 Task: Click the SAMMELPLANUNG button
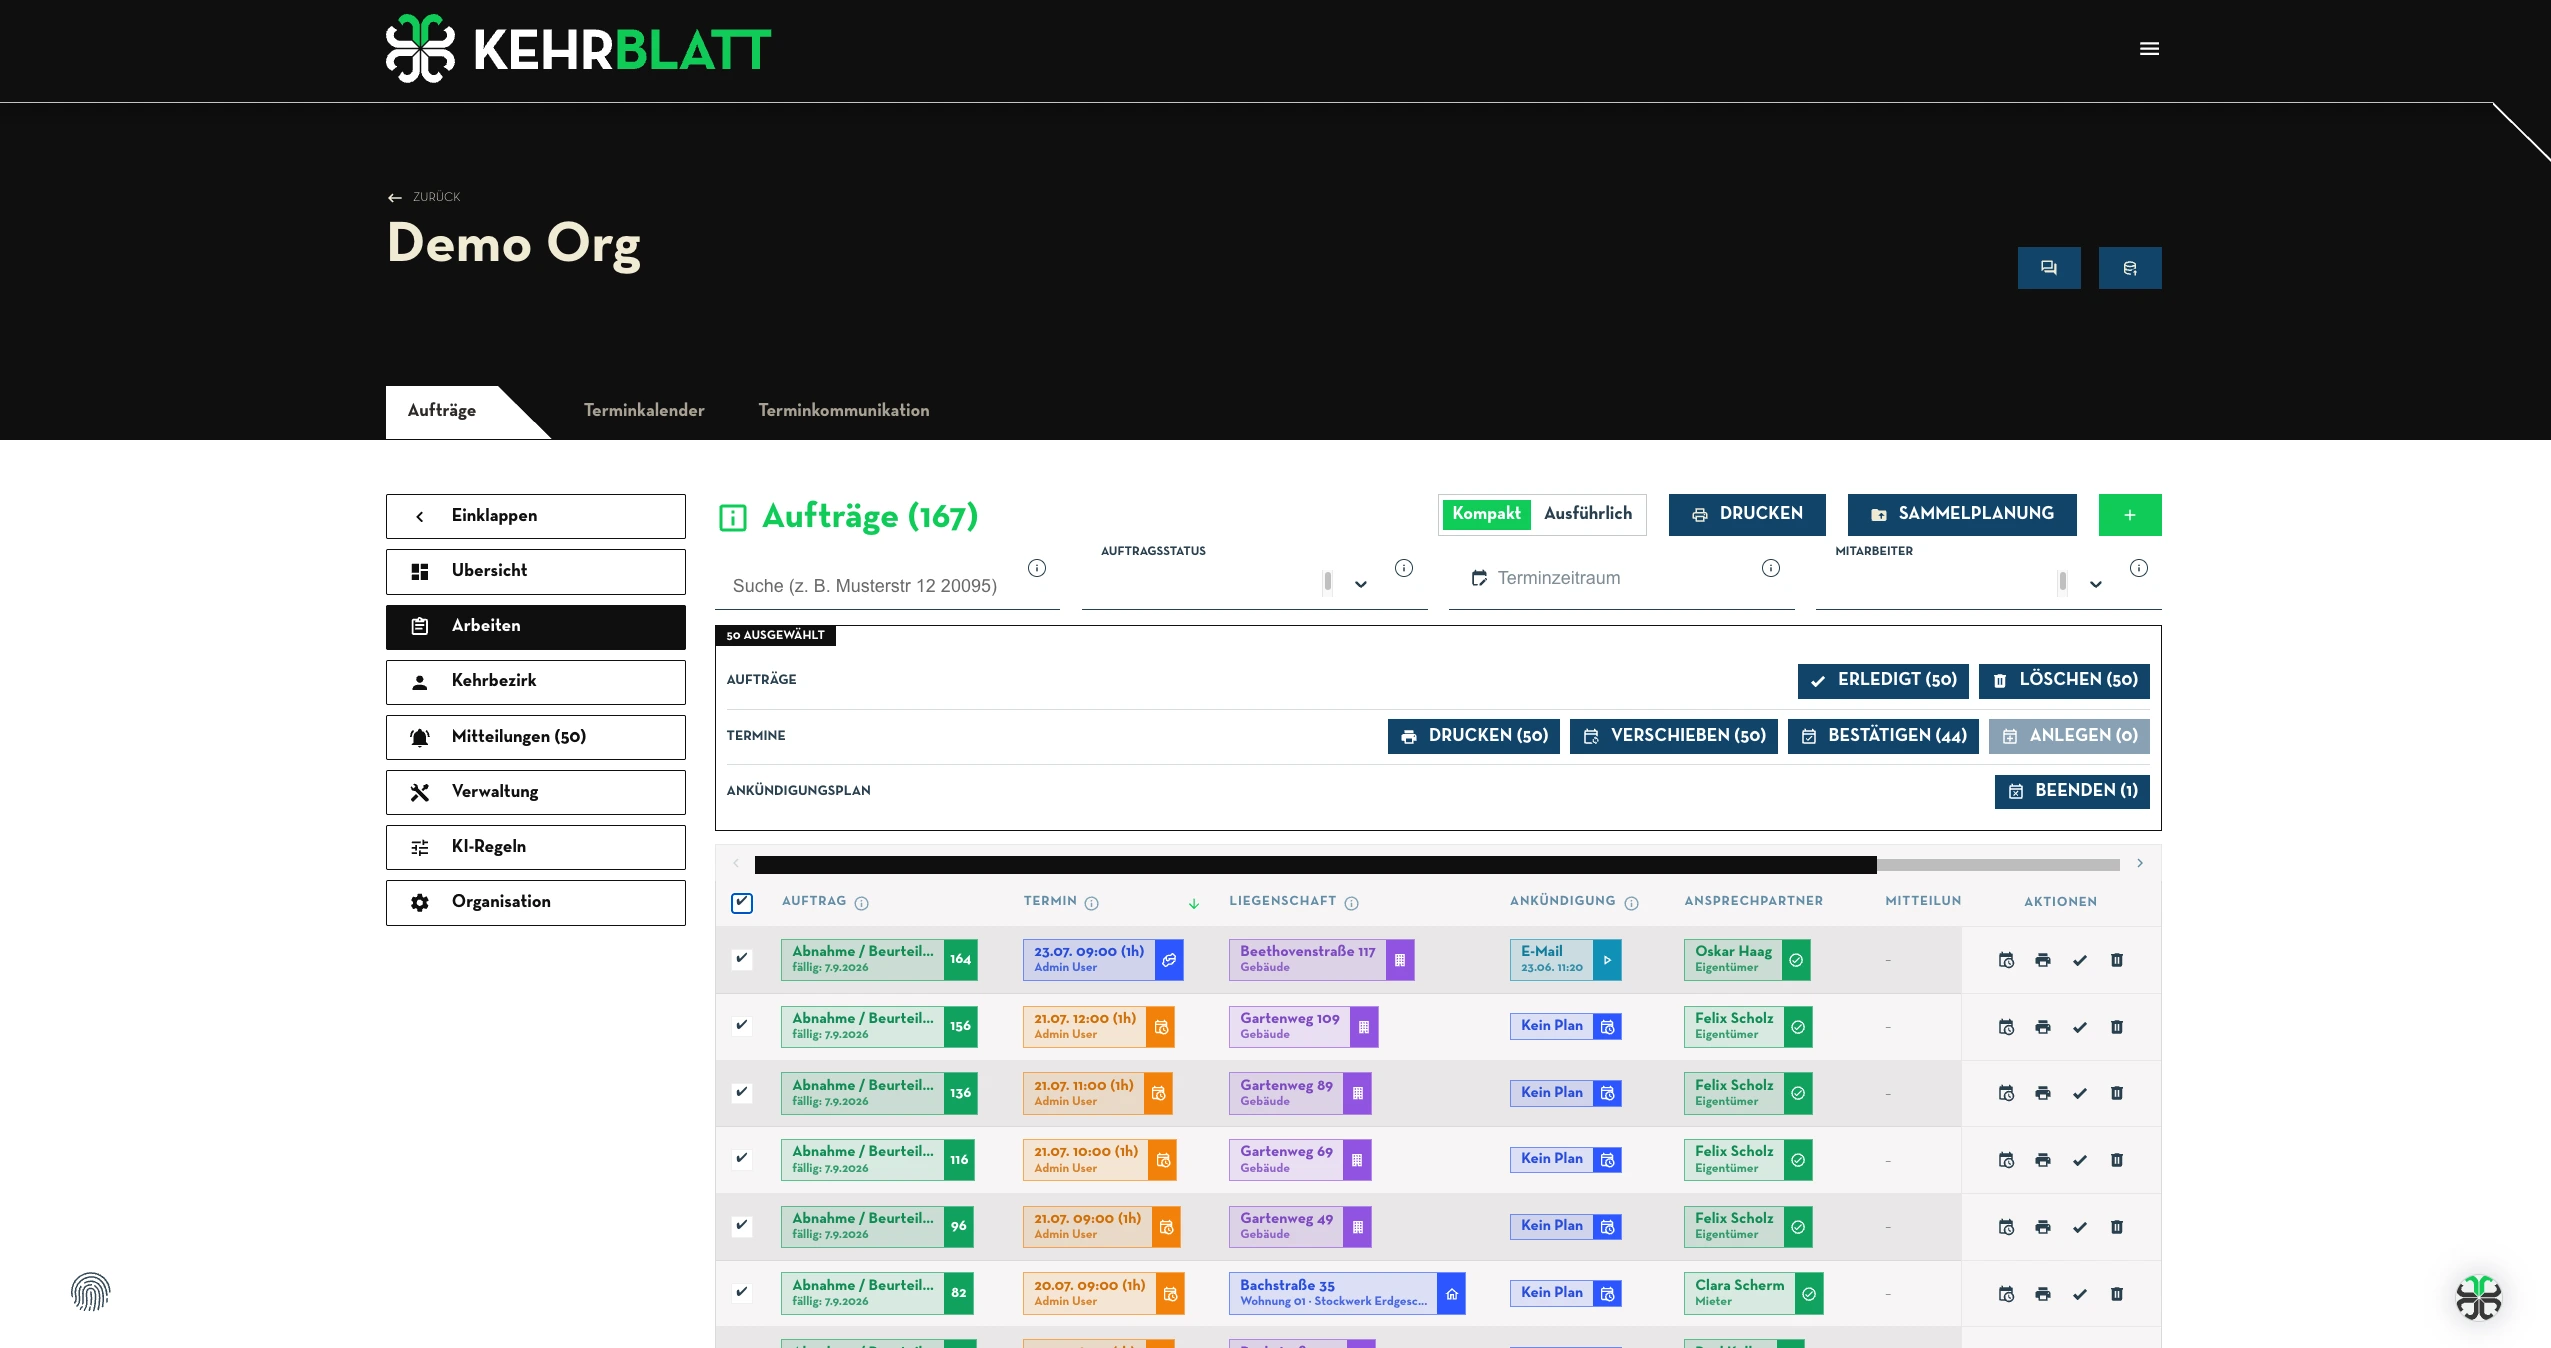(x=1962, y=514)
